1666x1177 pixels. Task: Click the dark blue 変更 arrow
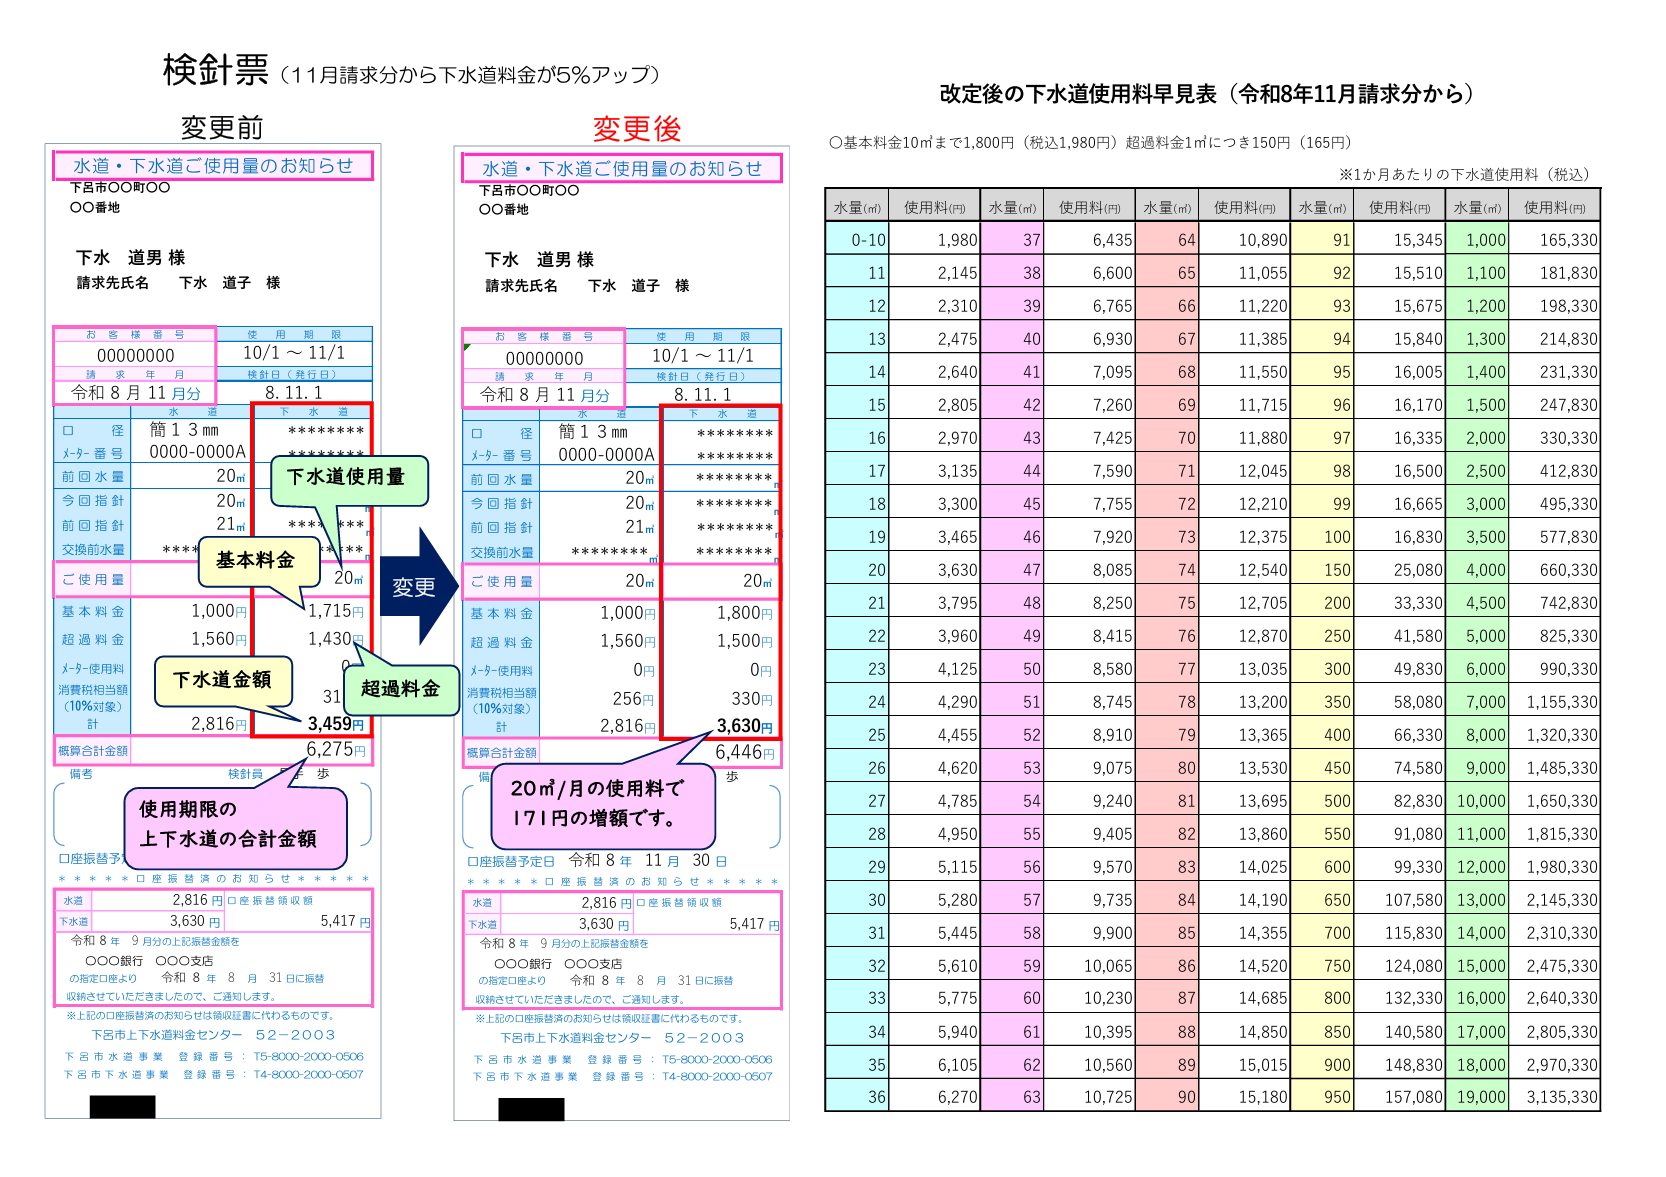[x=418, y=586]
